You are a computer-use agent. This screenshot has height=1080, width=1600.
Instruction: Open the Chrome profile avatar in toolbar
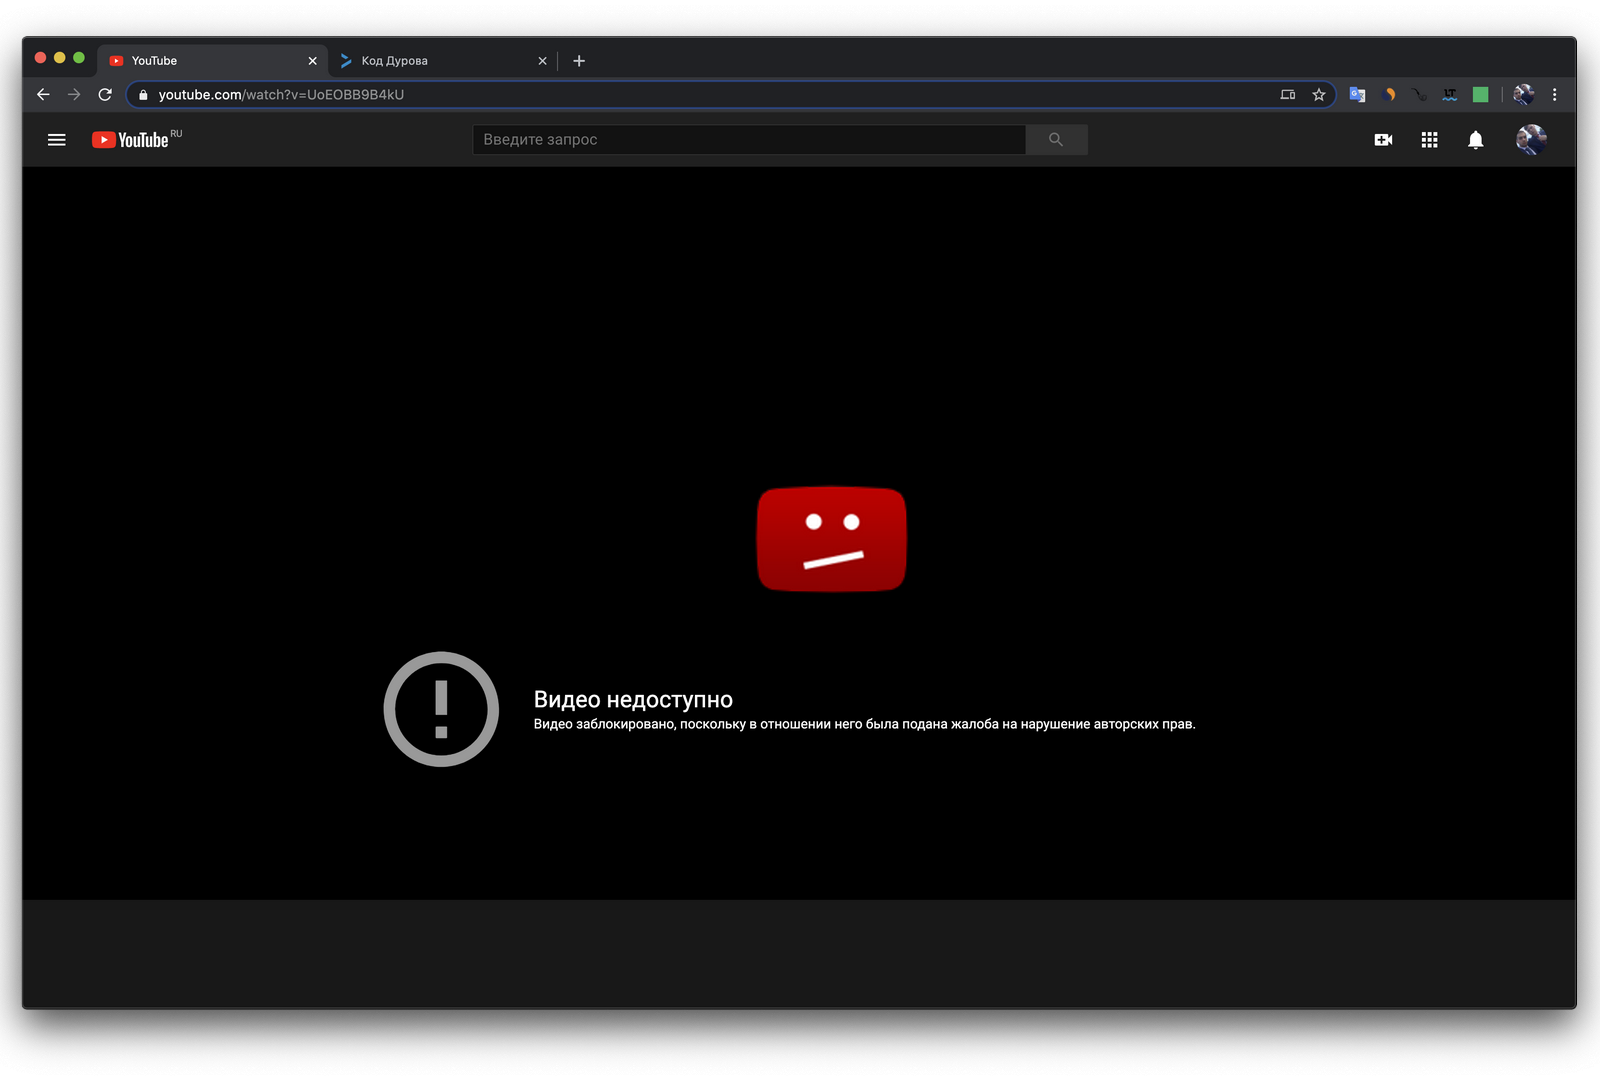click(1523, 95)
